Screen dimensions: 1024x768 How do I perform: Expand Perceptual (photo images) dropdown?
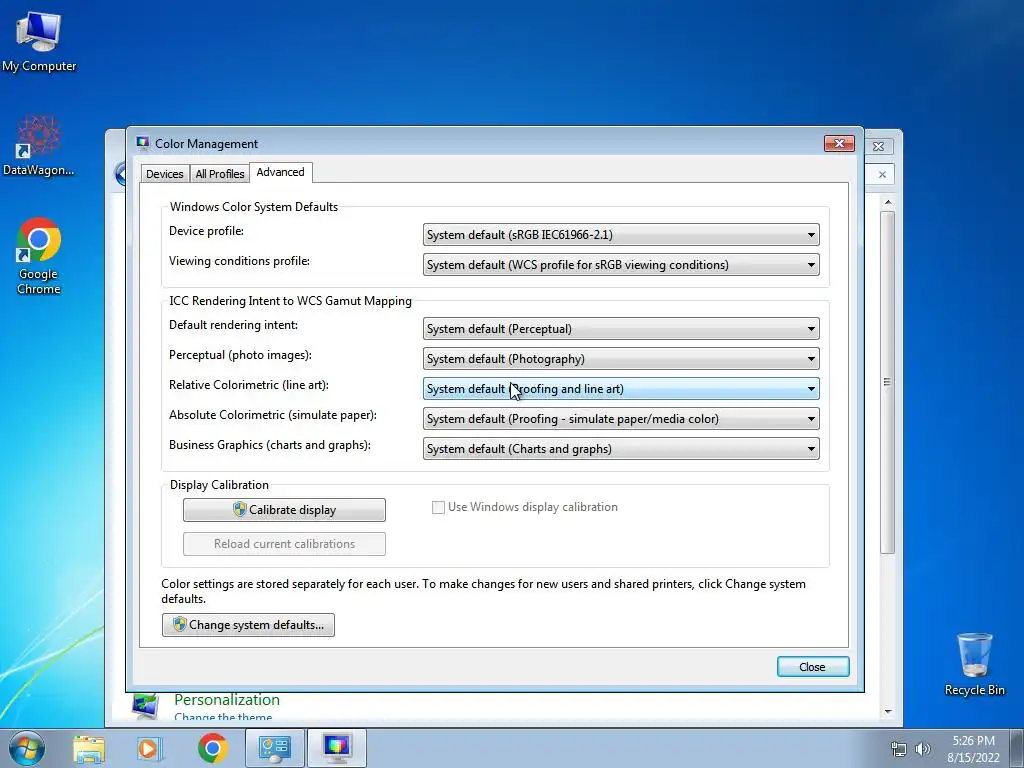point(621,359)
